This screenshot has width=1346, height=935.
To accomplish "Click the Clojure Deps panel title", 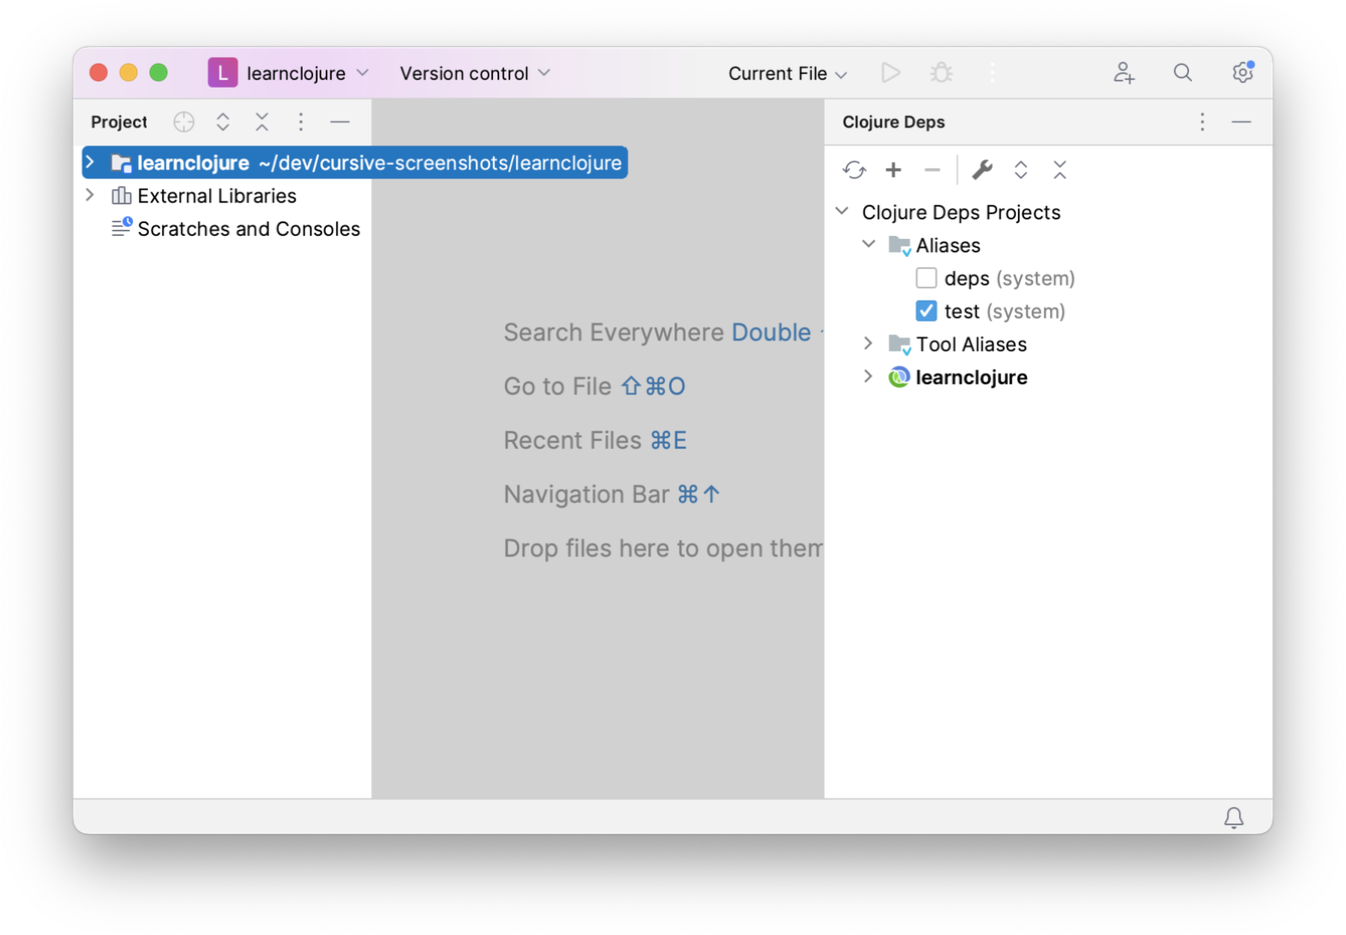I will (x=893, y=122).
